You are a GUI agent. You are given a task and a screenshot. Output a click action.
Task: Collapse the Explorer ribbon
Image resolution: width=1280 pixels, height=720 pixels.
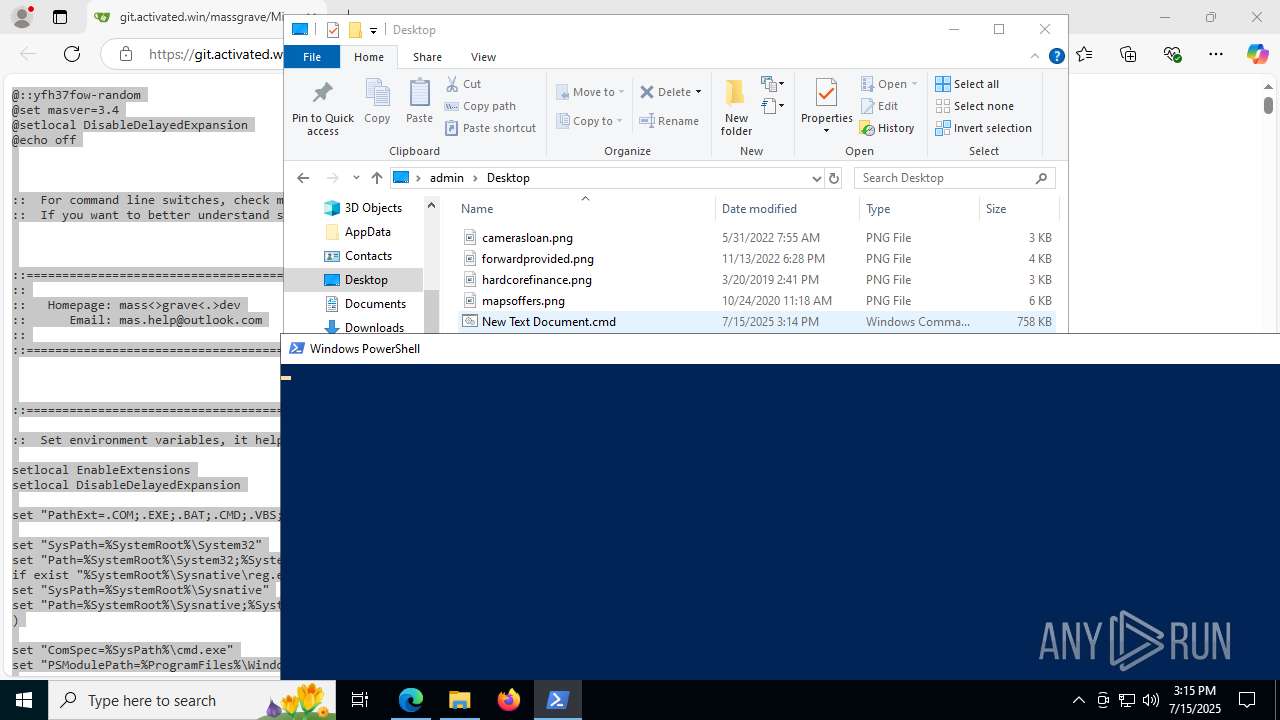1036,57
